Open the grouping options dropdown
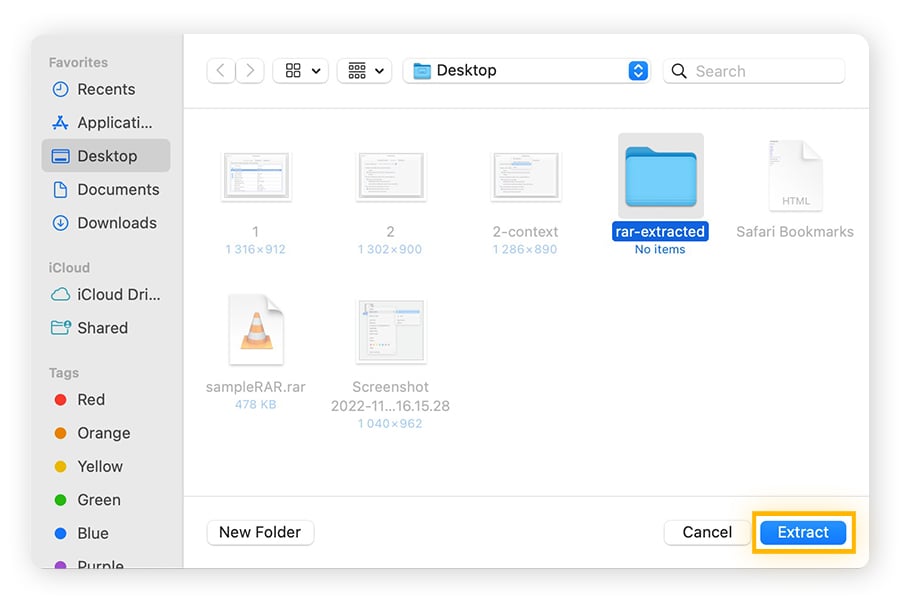900x602 pixels. tap(364, 70)
